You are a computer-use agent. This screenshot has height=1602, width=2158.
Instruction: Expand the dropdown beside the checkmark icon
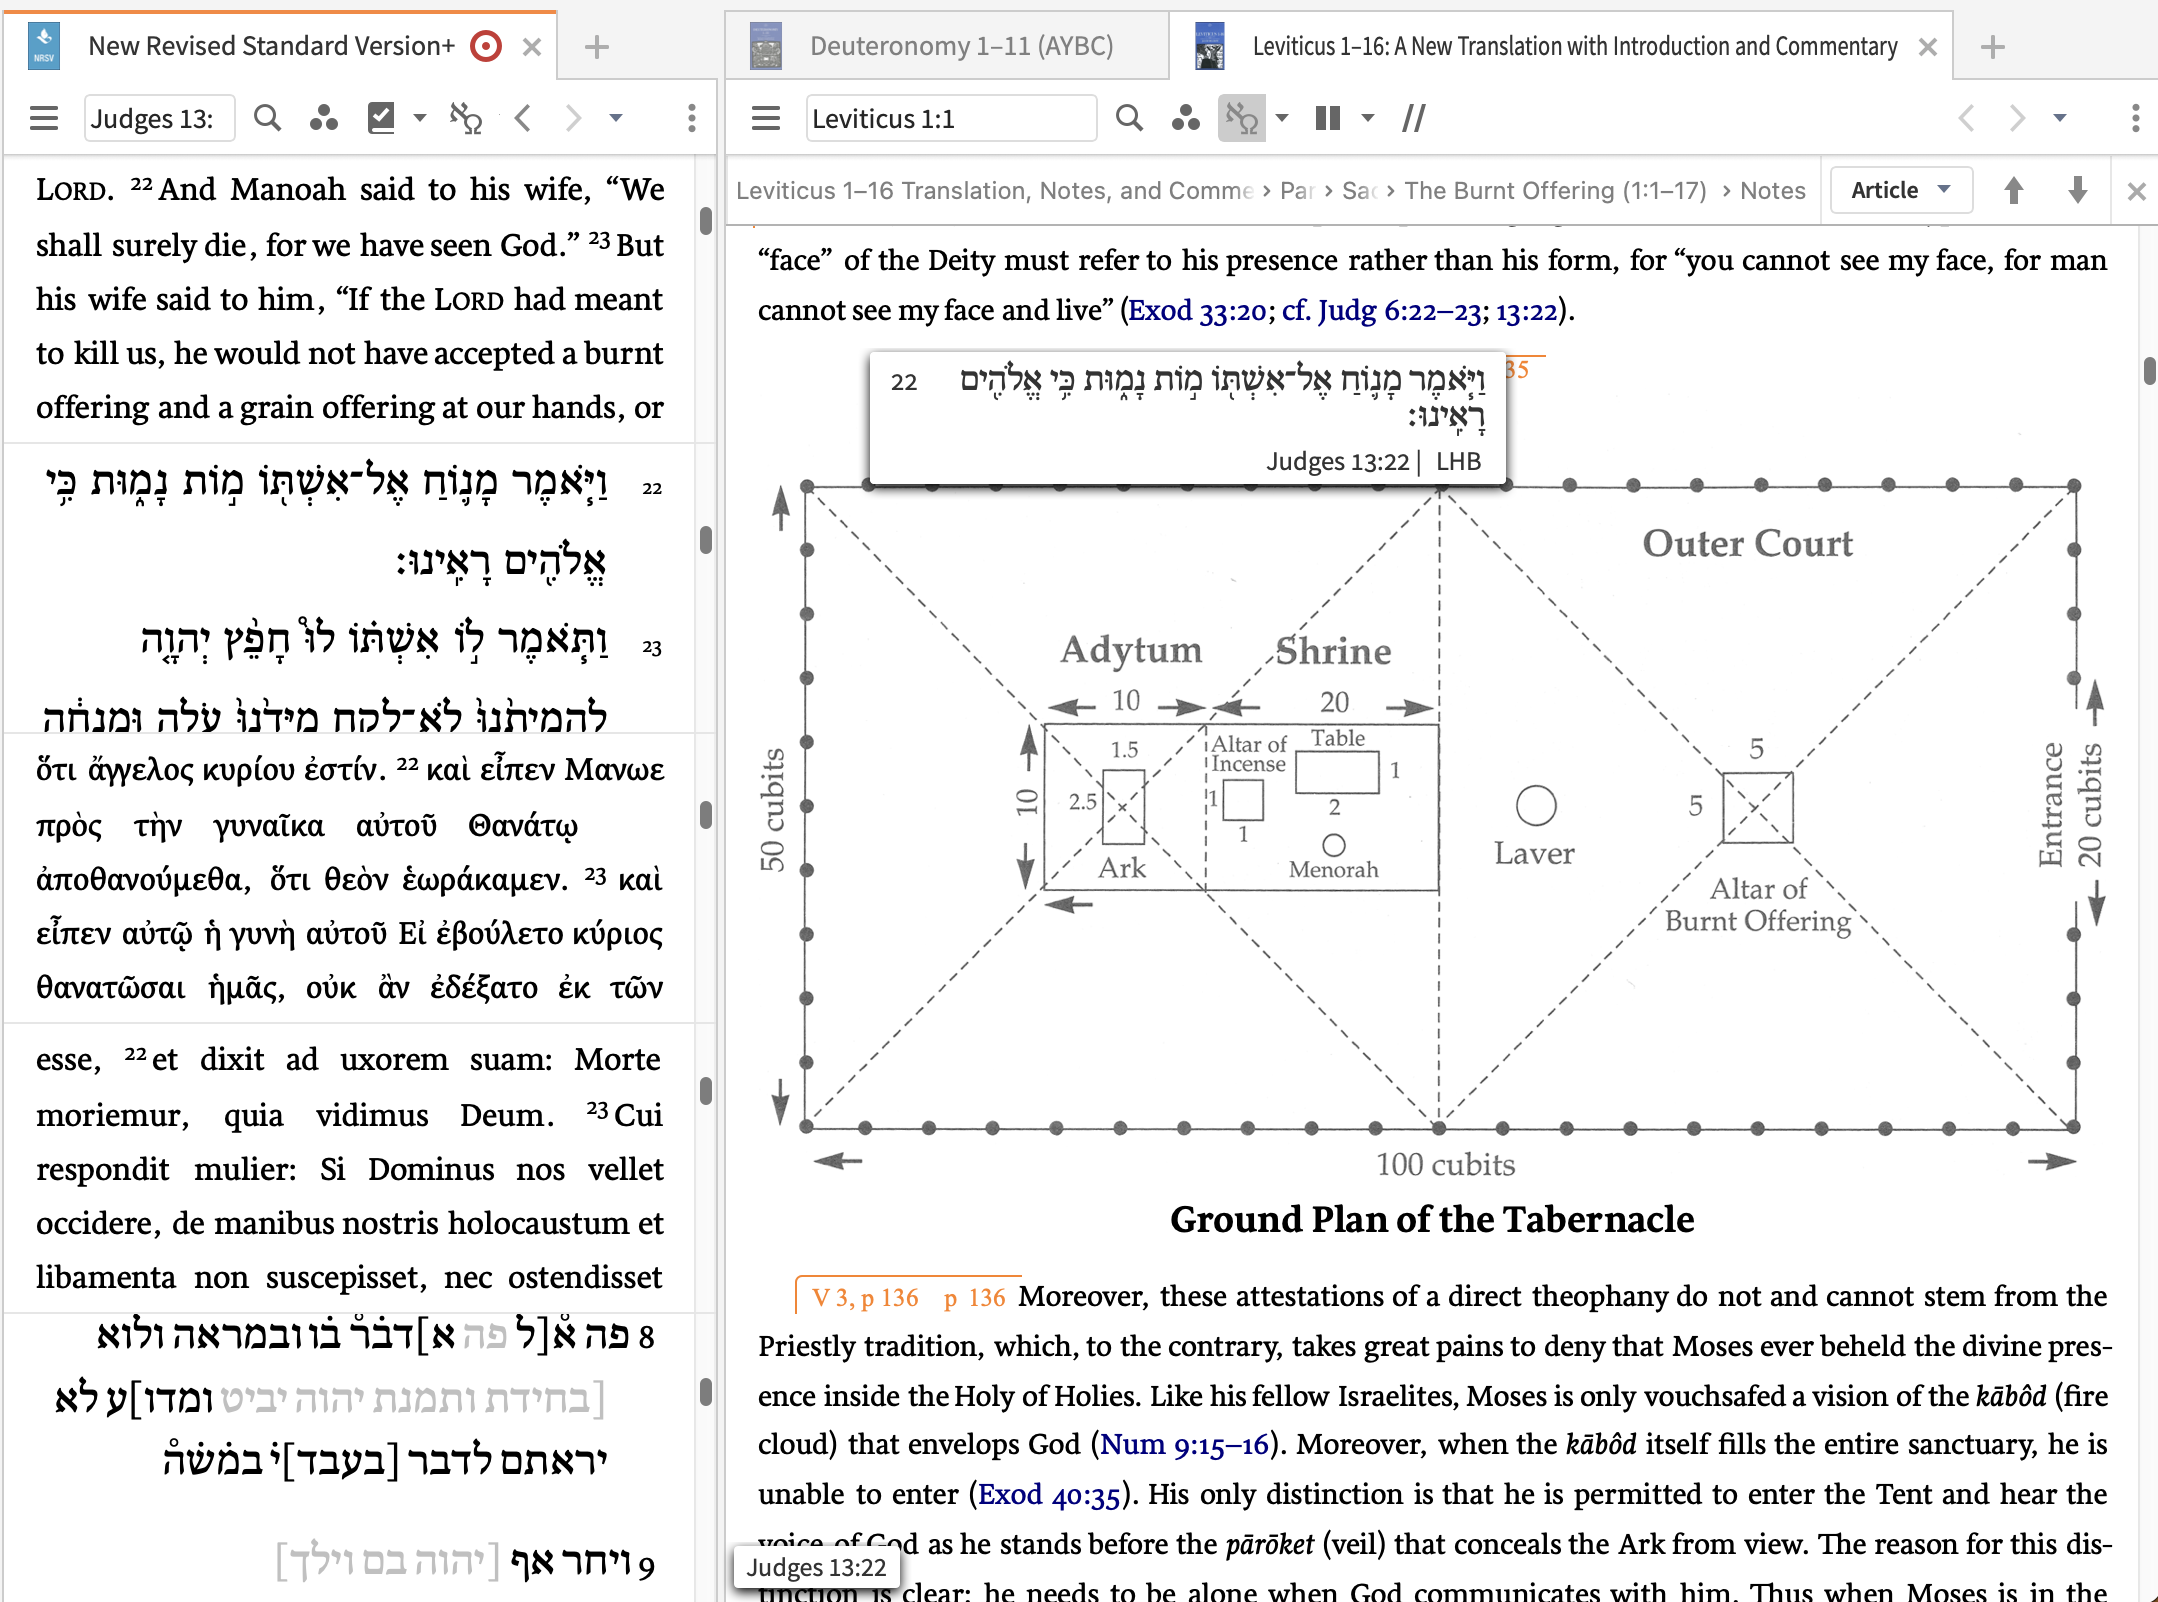420,118
